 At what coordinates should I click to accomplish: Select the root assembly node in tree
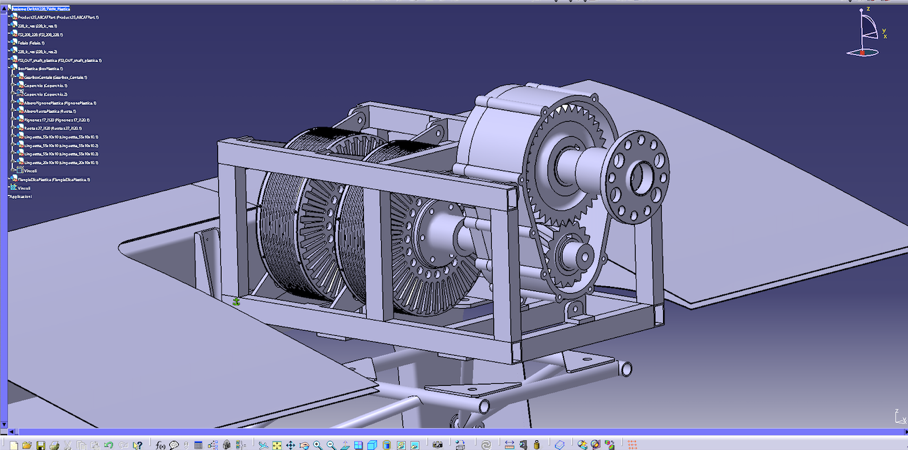(x=42, y=9)
